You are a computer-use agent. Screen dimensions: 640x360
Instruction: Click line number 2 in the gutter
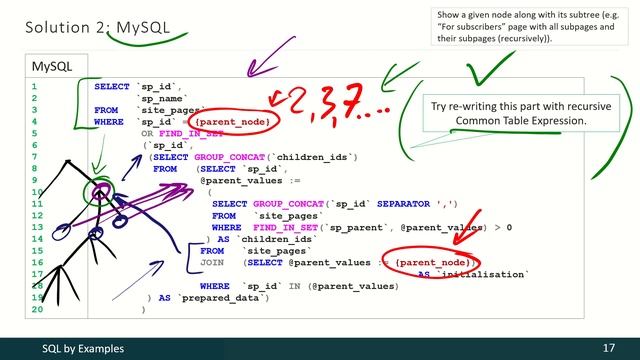tap(34, 98)
